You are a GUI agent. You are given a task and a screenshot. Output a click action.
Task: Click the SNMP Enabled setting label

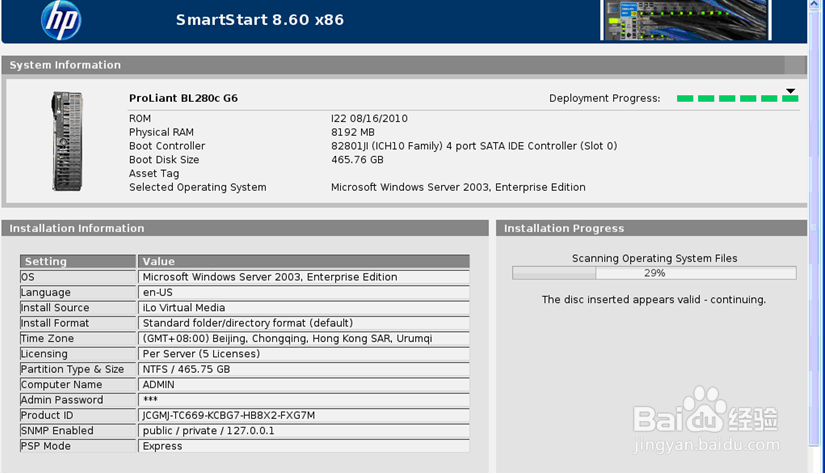coord(57,431)
